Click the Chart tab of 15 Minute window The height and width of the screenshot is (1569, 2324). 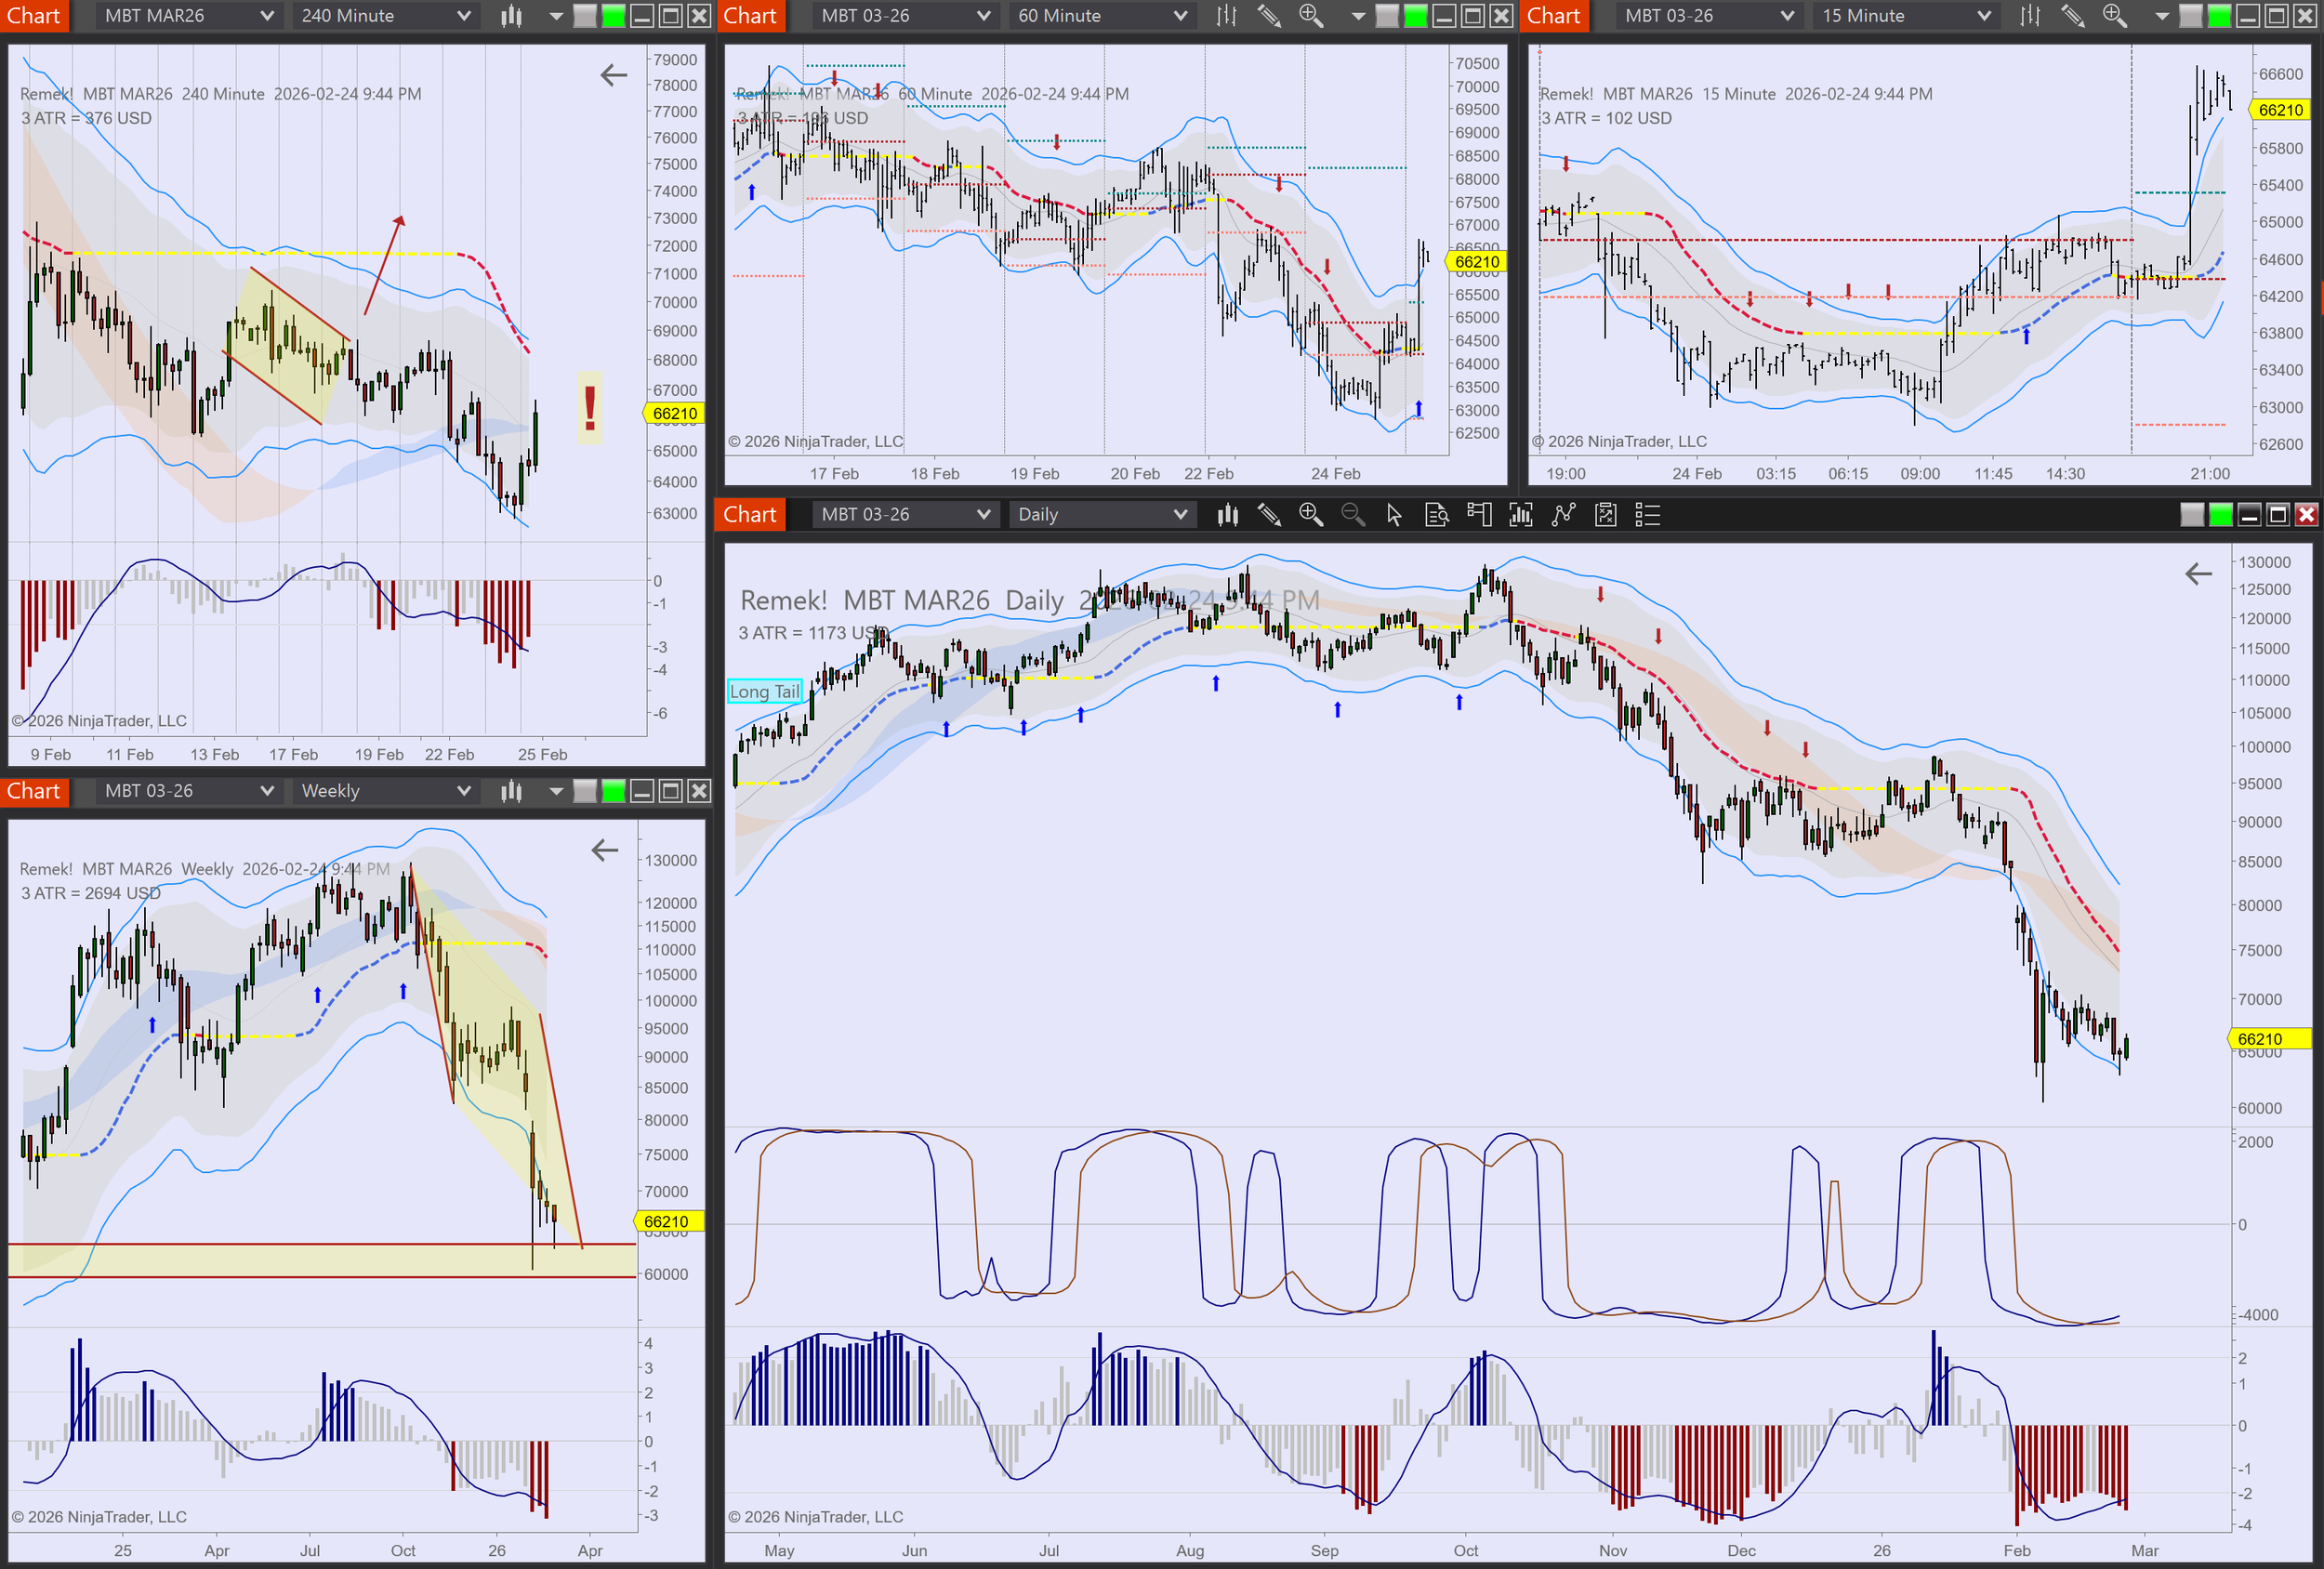tap(1553, 16)
